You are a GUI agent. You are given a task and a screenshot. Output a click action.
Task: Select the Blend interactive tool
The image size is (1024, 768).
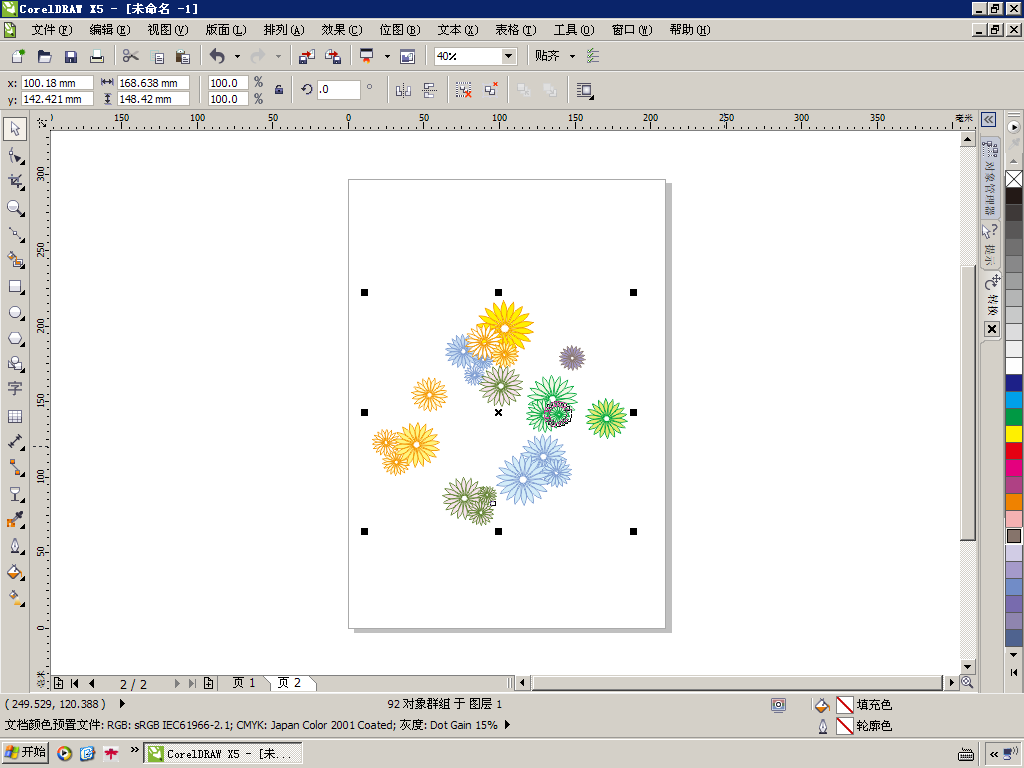click(15, 494)
